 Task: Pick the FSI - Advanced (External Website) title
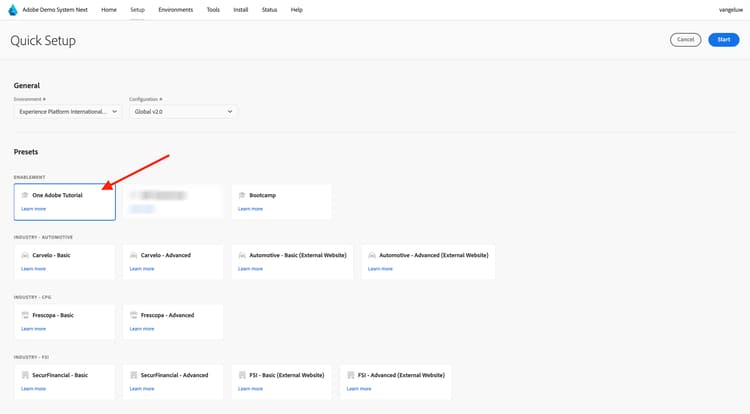(401, 375)
